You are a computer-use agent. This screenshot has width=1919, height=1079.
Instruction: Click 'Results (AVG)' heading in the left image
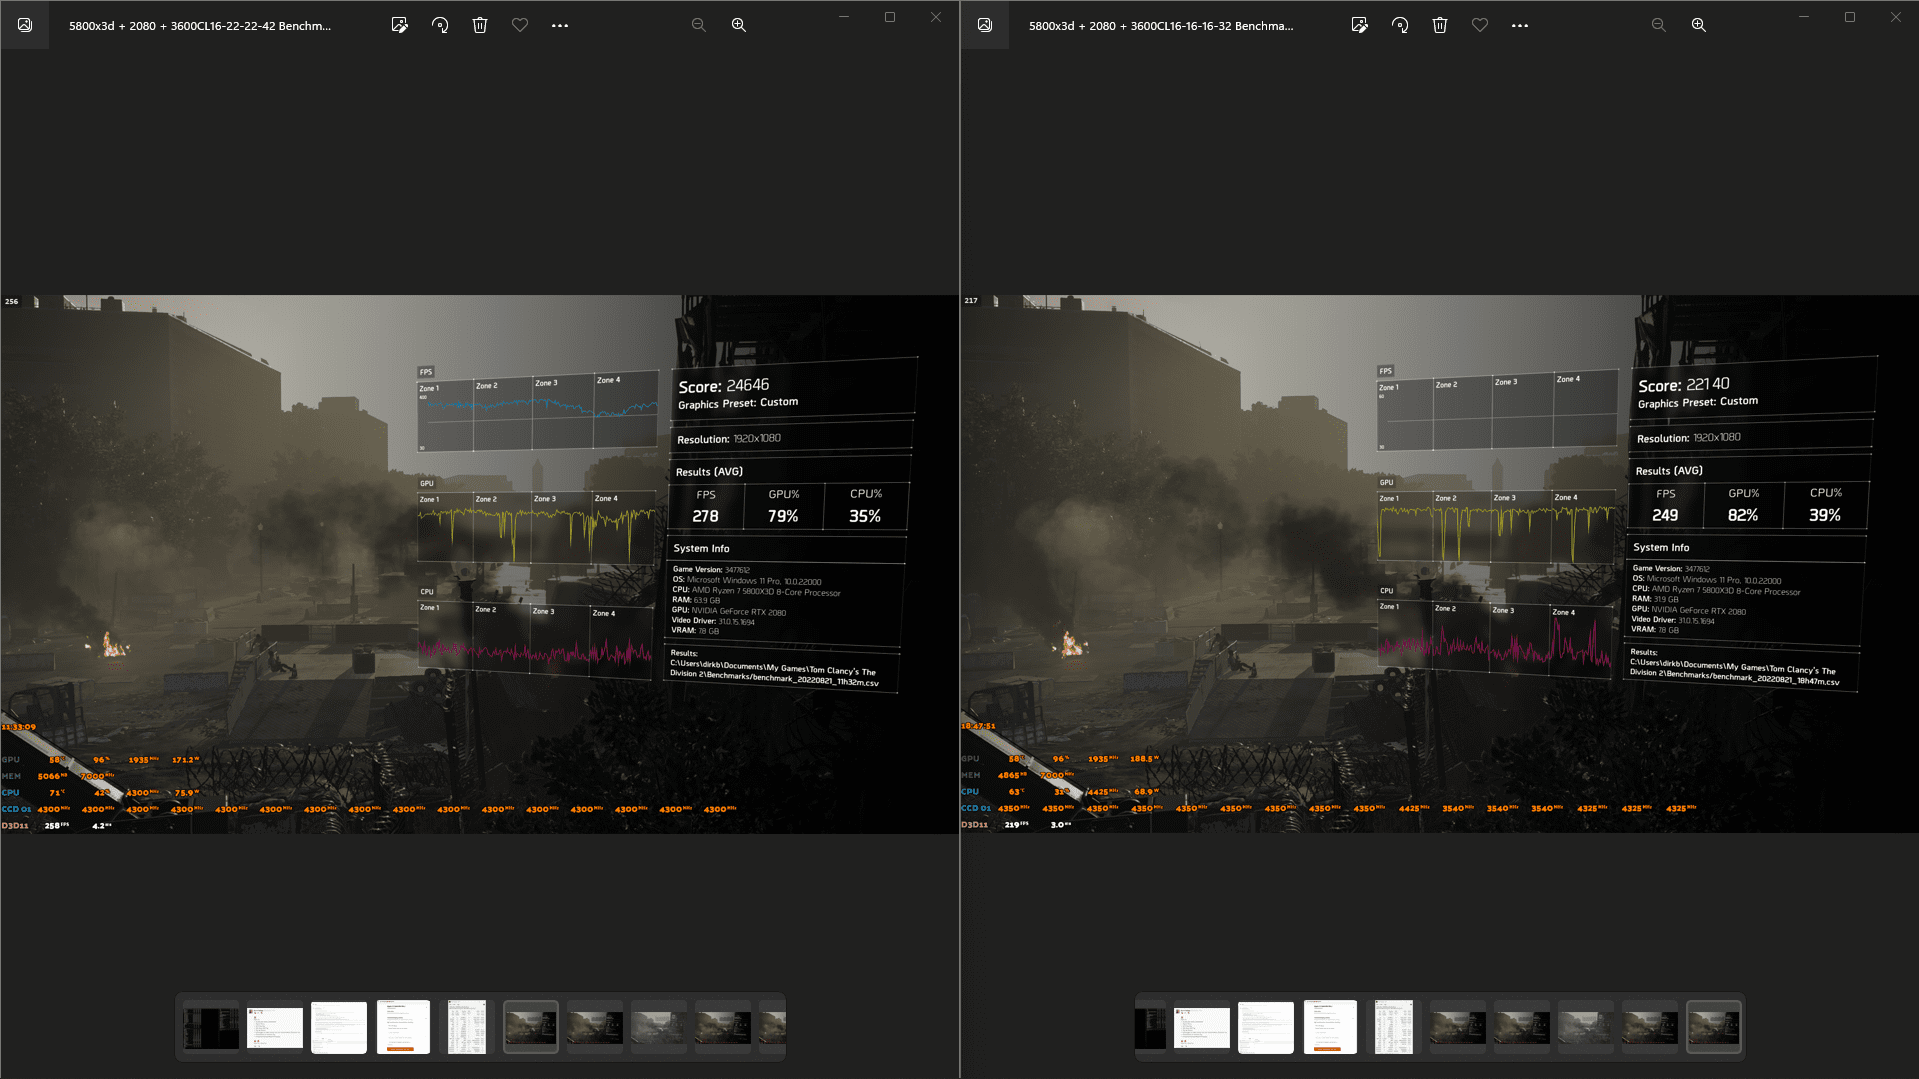[709, 472]
